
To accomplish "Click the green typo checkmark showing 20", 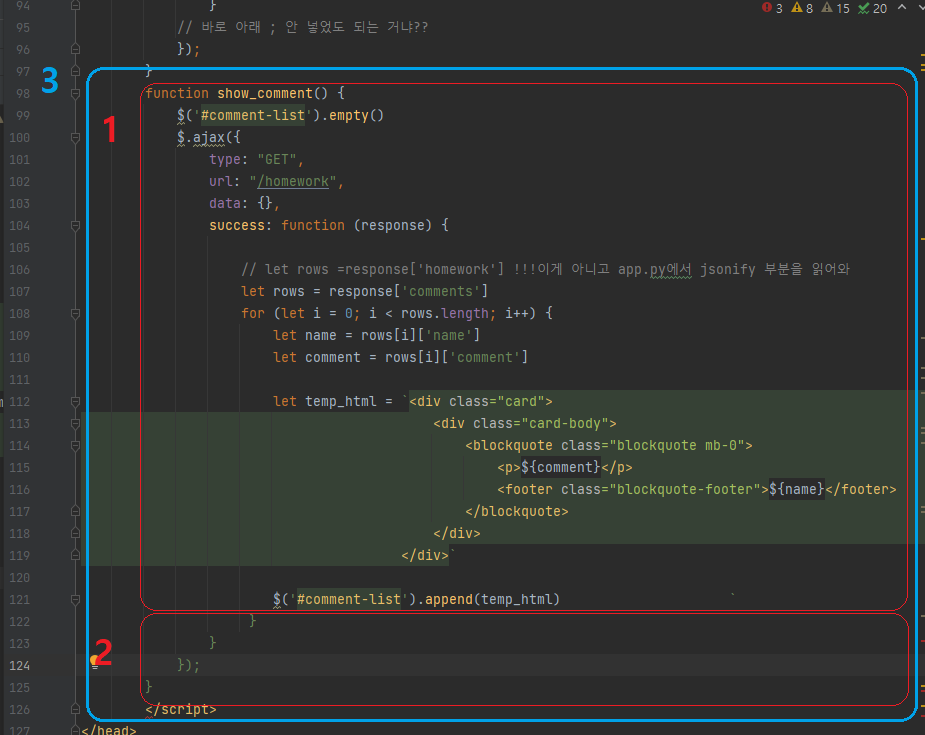I will (872, 8).
